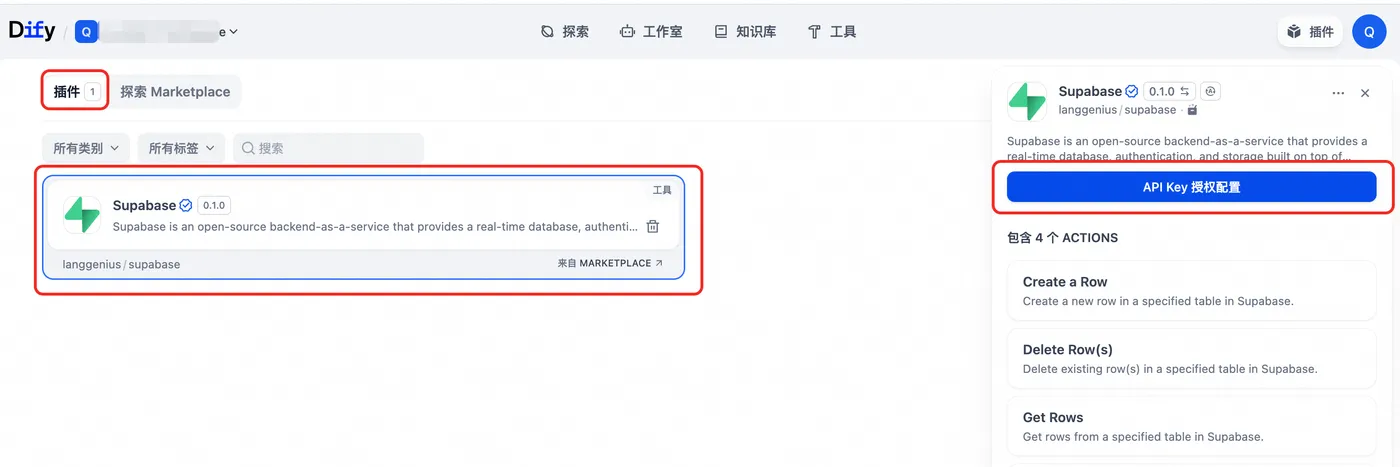Expand the 所有类别 filter dropdown
Screen dimensions: 1400x467
coord(86,148)
